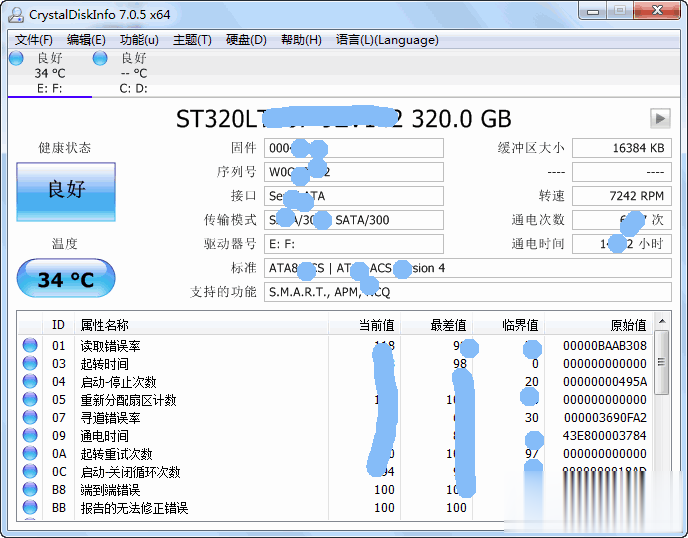Click the 临界值 column header

tap(509, 325)
